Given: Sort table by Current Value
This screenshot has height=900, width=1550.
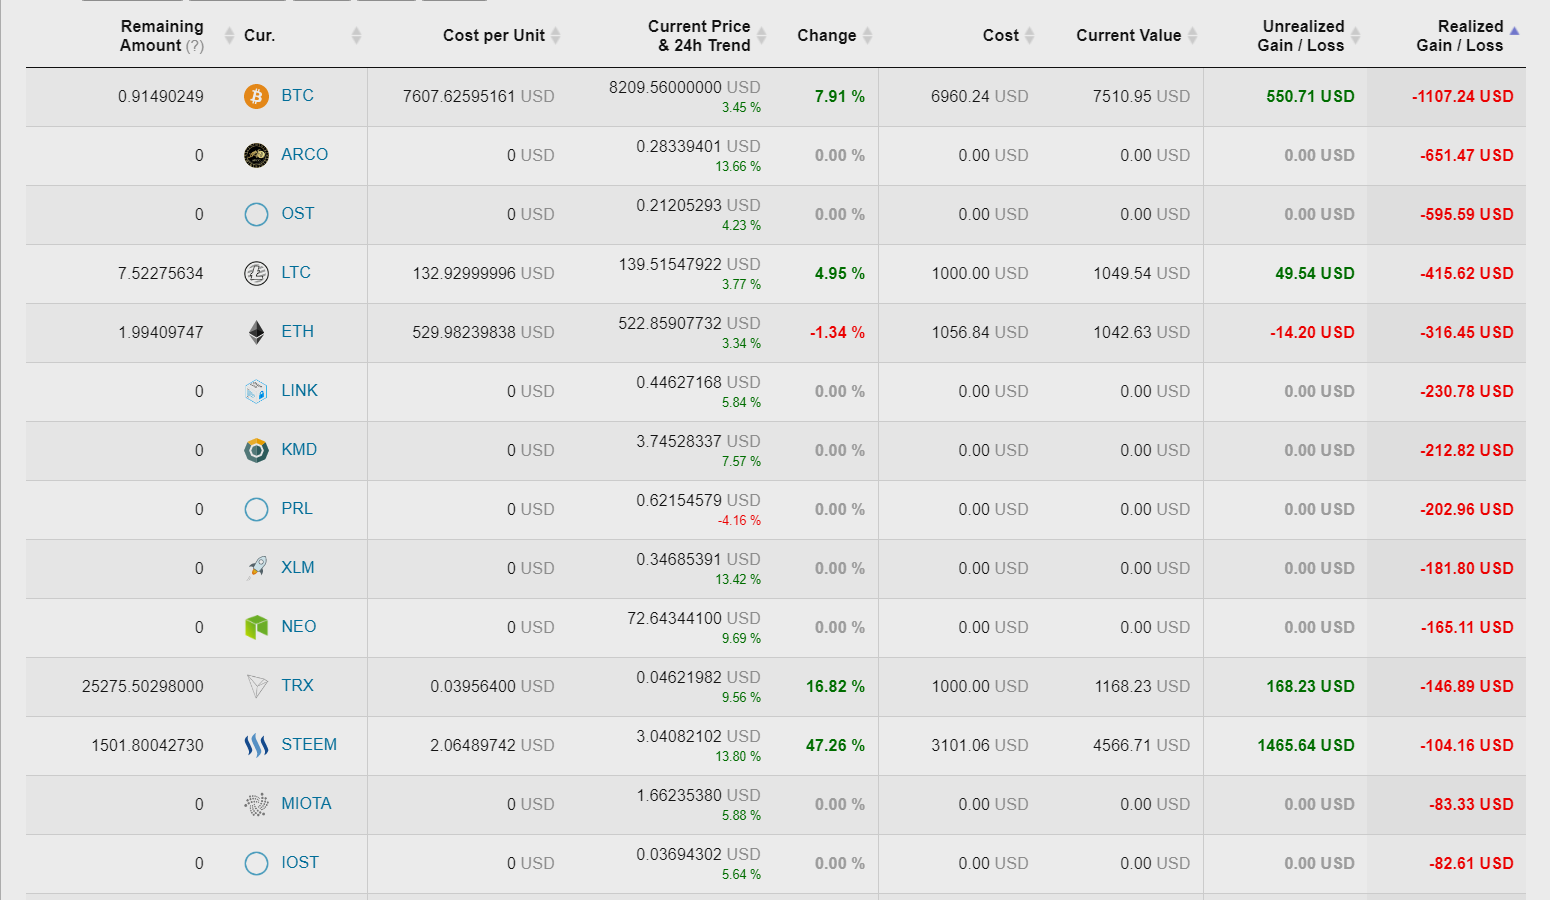Looking at the screenshot, I should tap(1128, 36).
